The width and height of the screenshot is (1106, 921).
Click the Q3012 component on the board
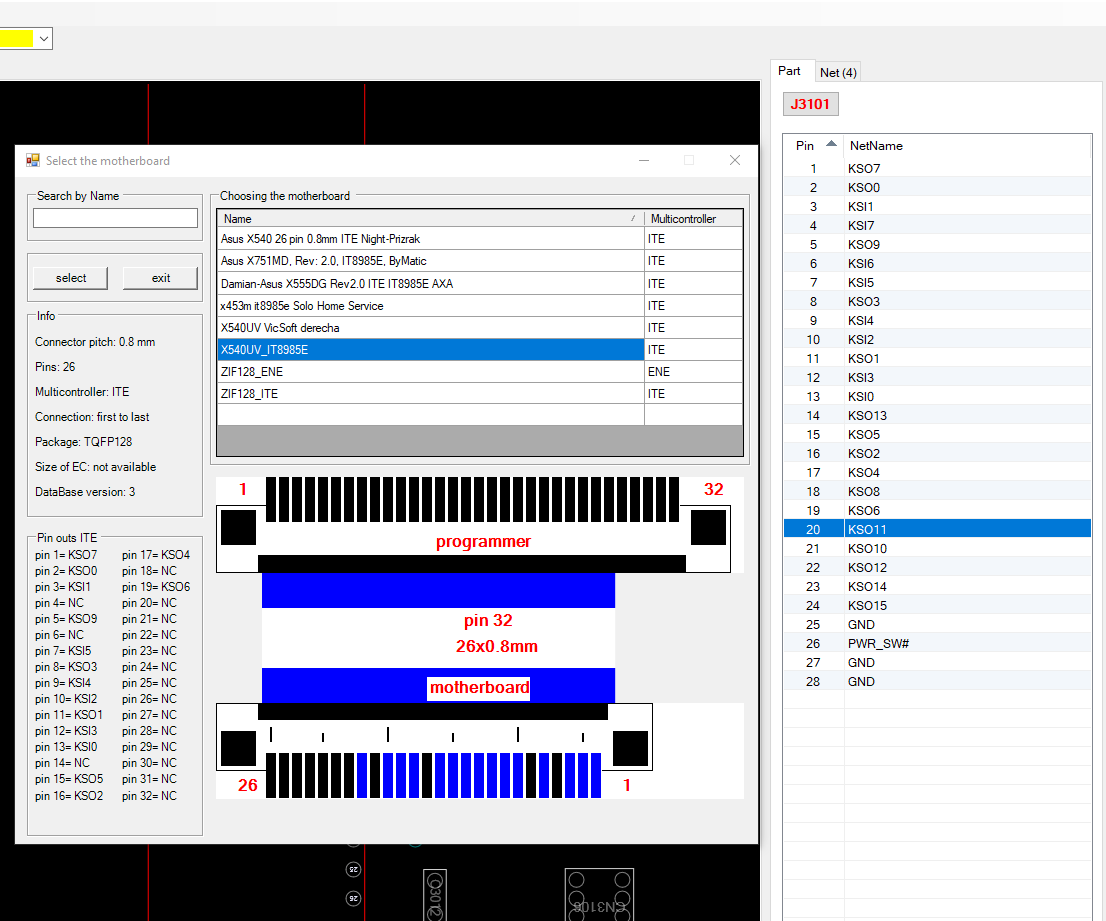(x=435, y=895)
